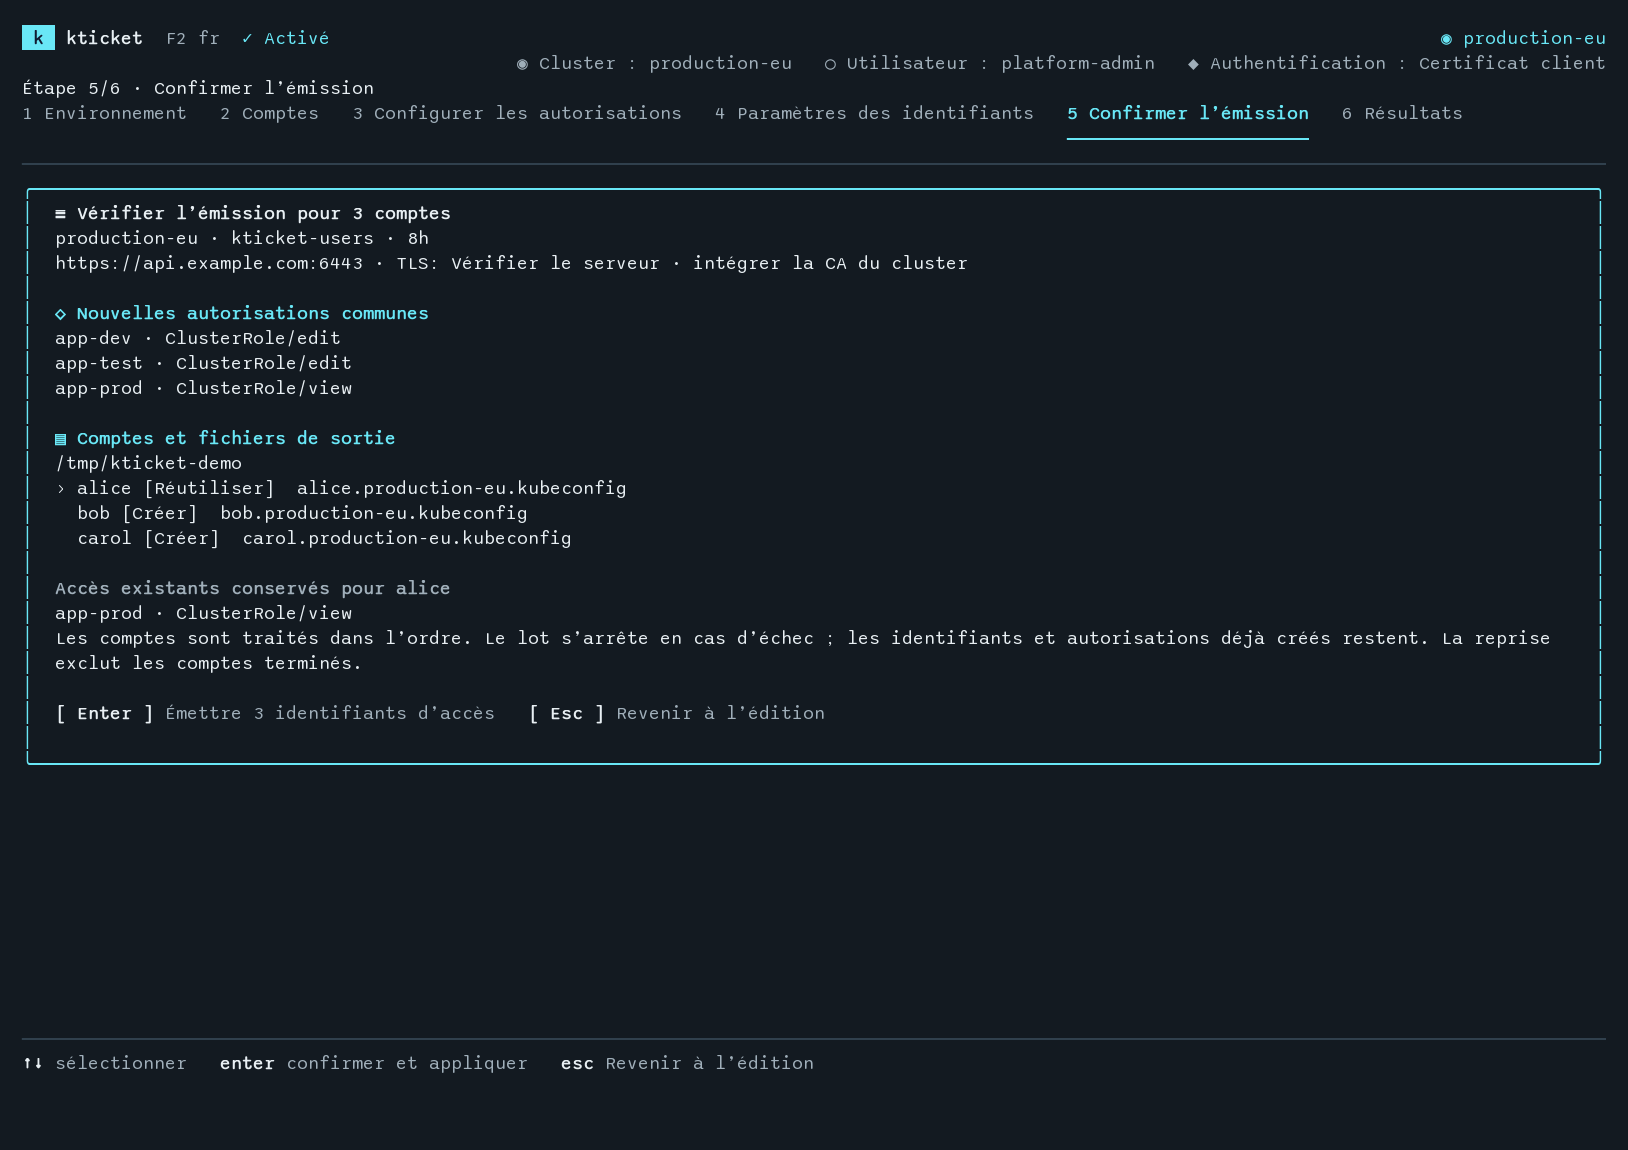
Task: Click the diamond icon beside Nouvelles autorisations
Action: tap(60, 314)
